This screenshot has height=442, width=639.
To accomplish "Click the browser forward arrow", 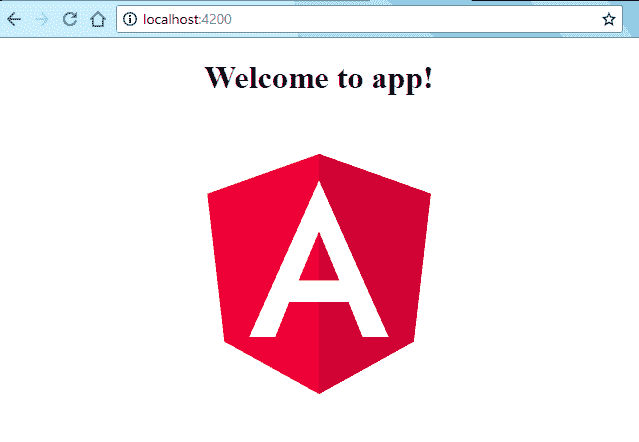I will [42, 19].
